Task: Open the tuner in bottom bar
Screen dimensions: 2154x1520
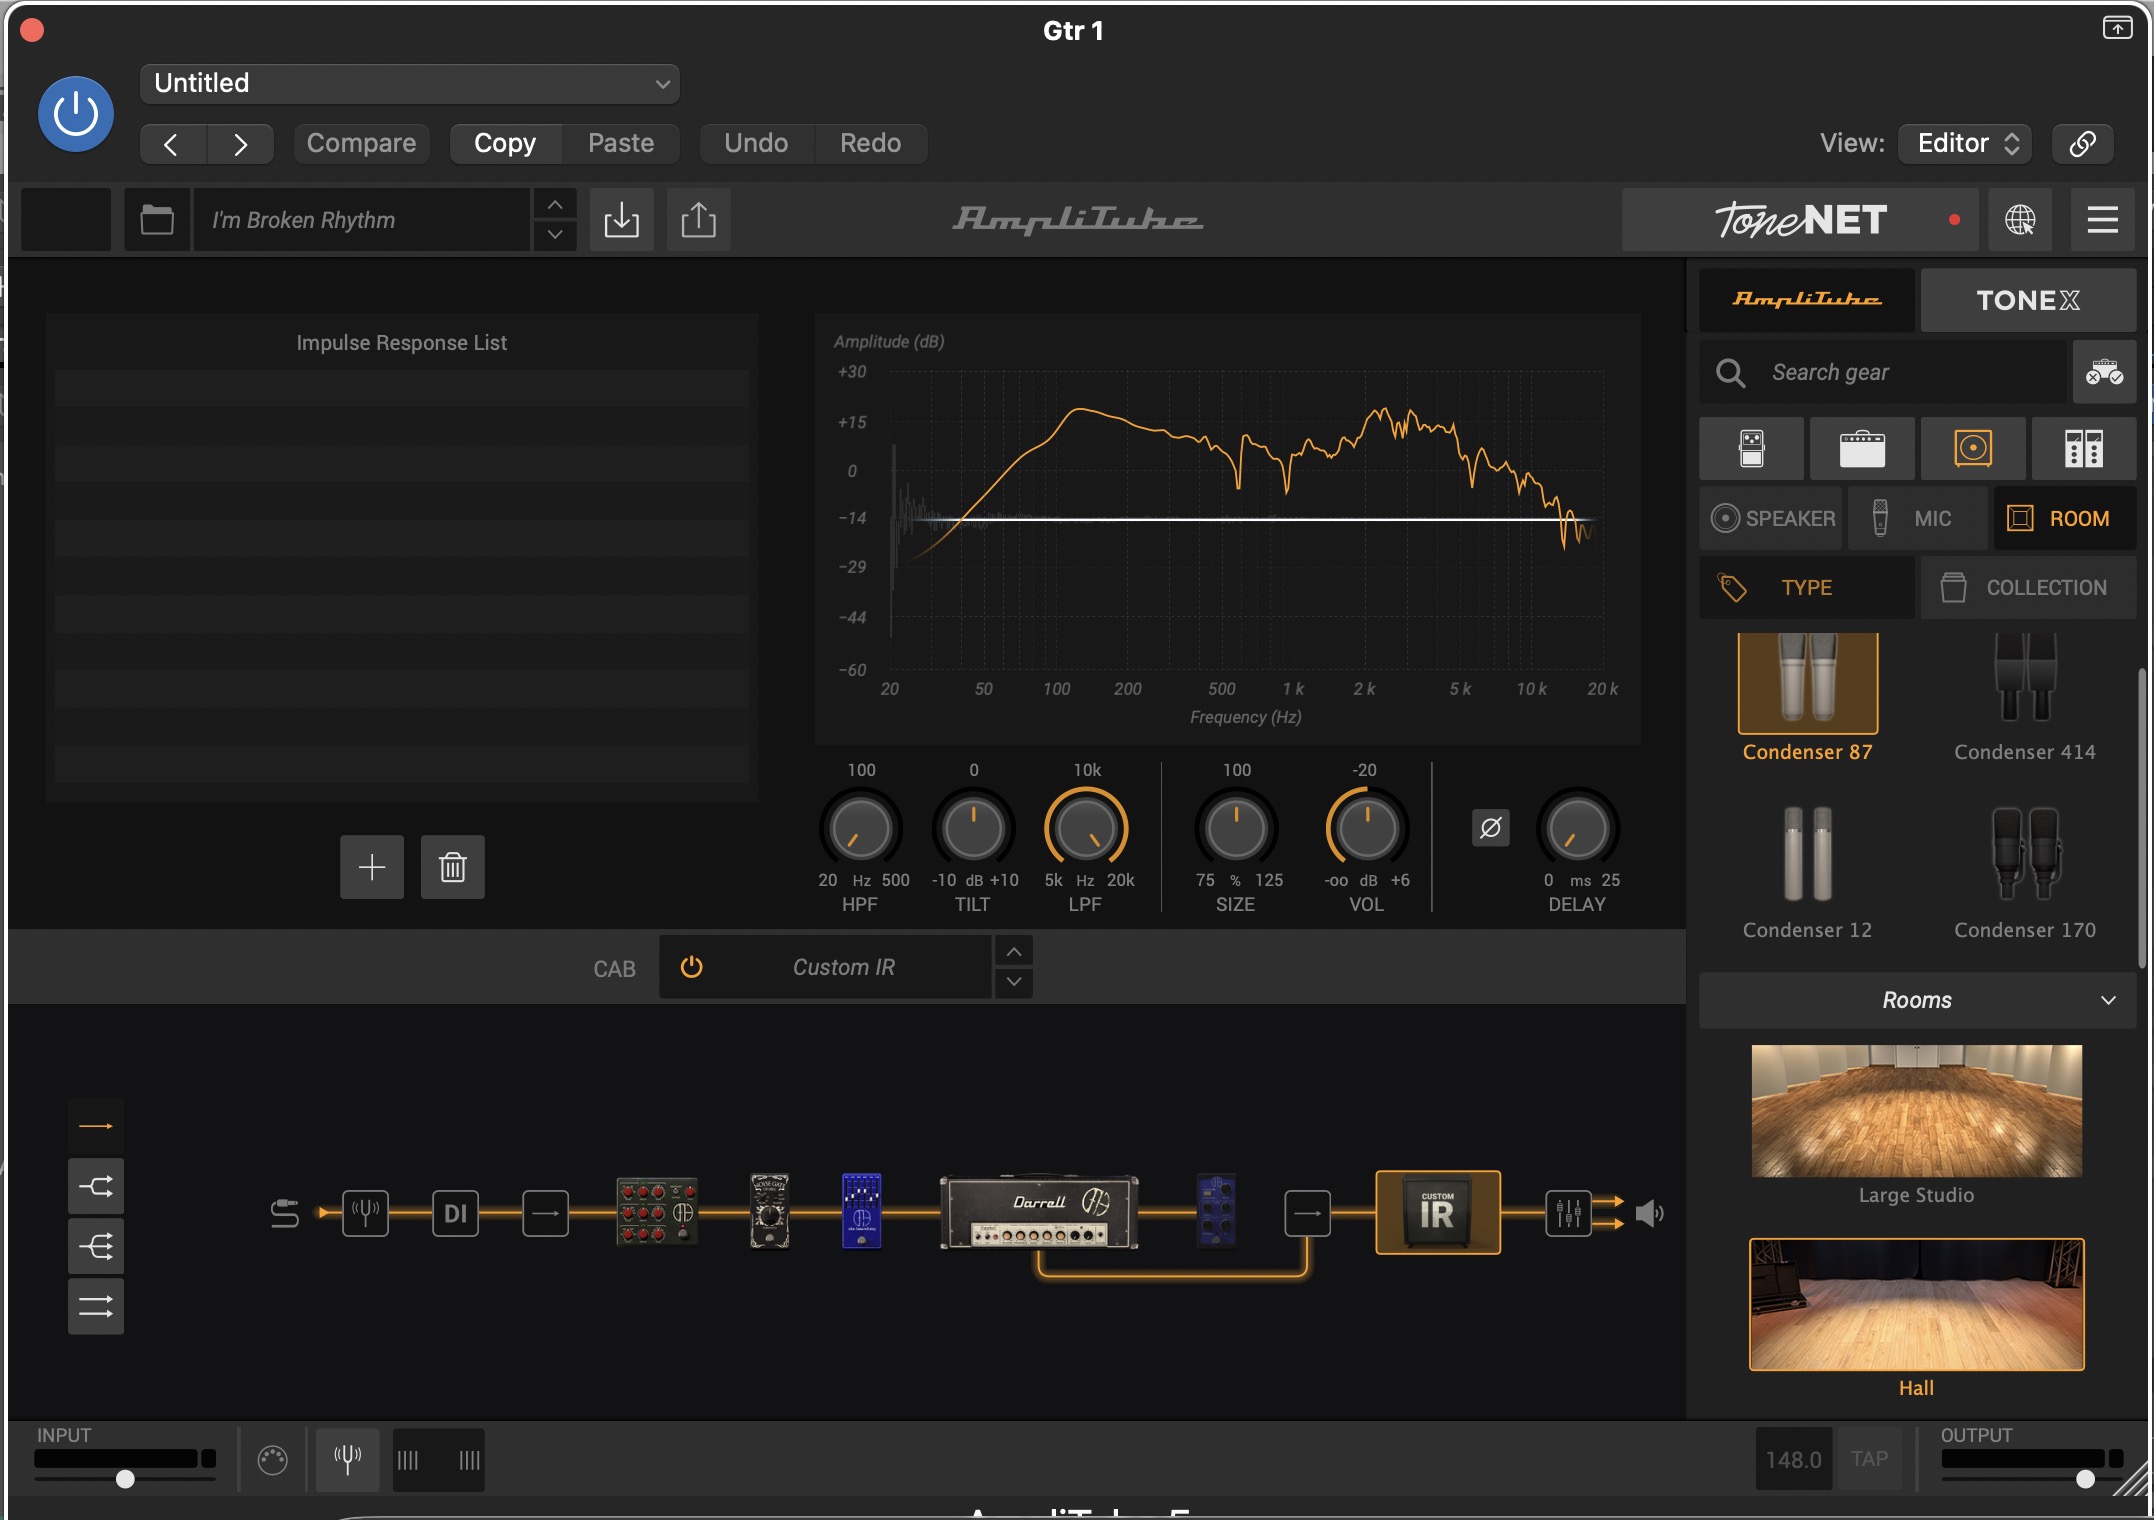Action: [x=347, y=1460]
